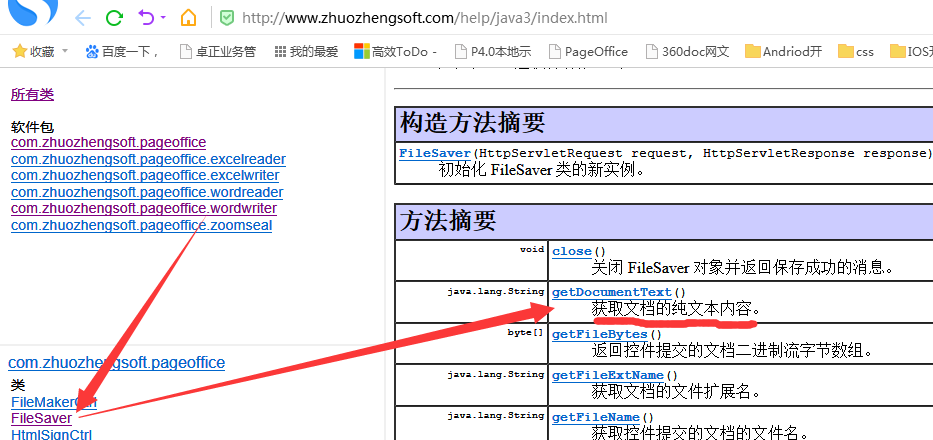Open the dropdown arrow beside the undo icon

[x=163, y=18]
